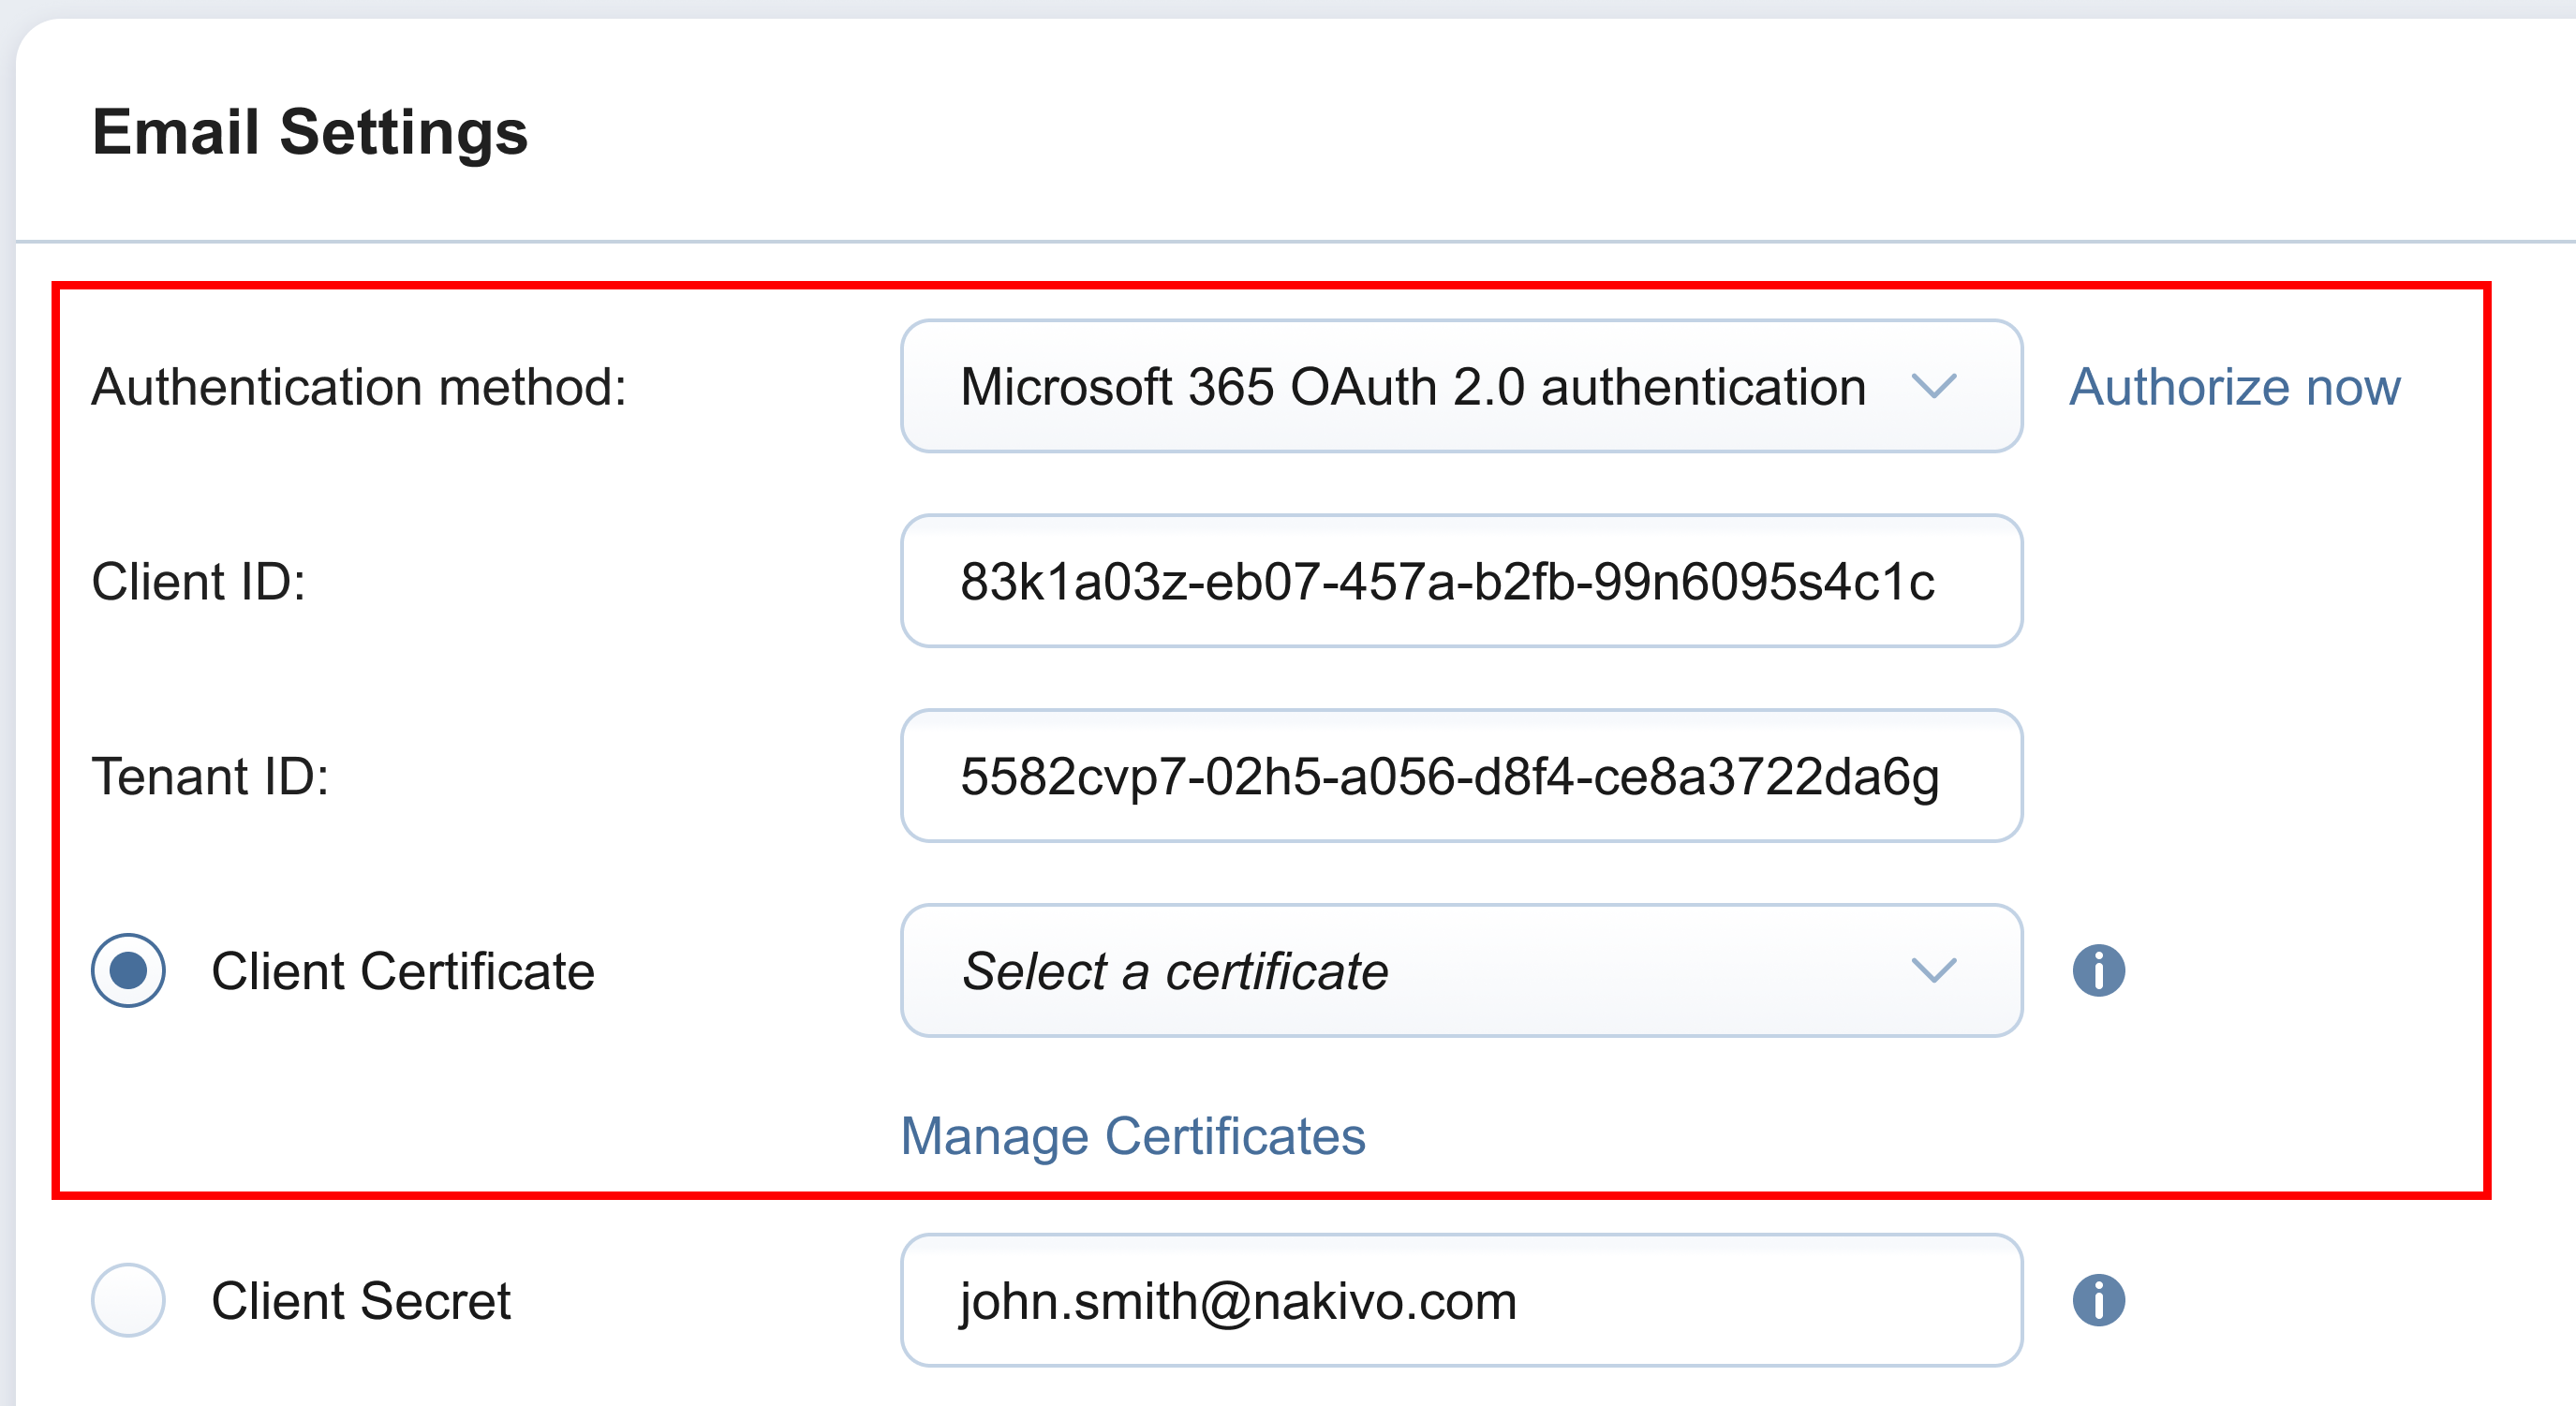Viewport: 2576px width, 1406px height.
Task: Click info icon beside certificate dropdown
Action: (2098, 970)
